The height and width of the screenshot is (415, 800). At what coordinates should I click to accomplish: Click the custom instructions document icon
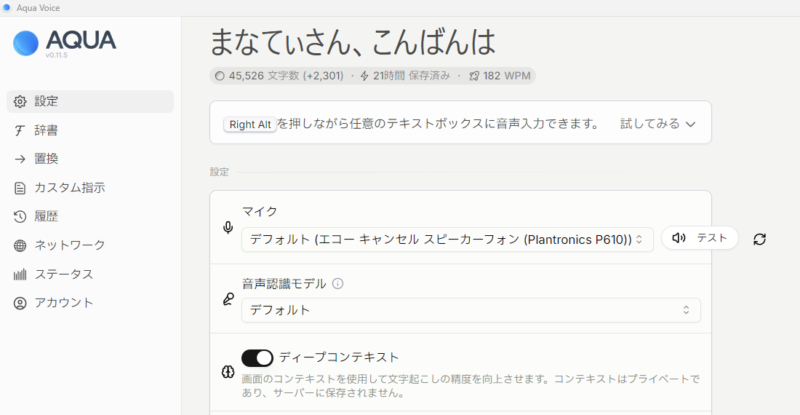pos(20,187)
